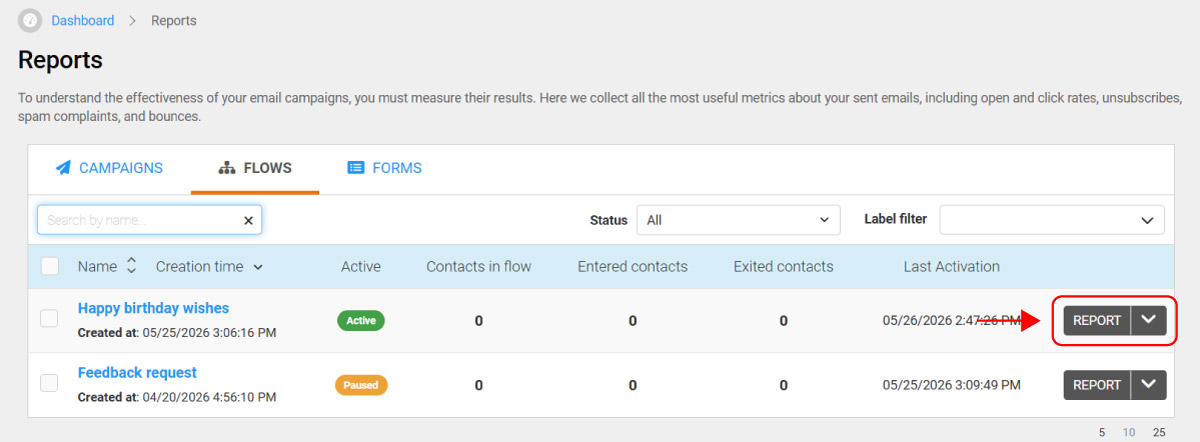Clear the search field with X icon
1200x442 pixels.
[249, 220]
